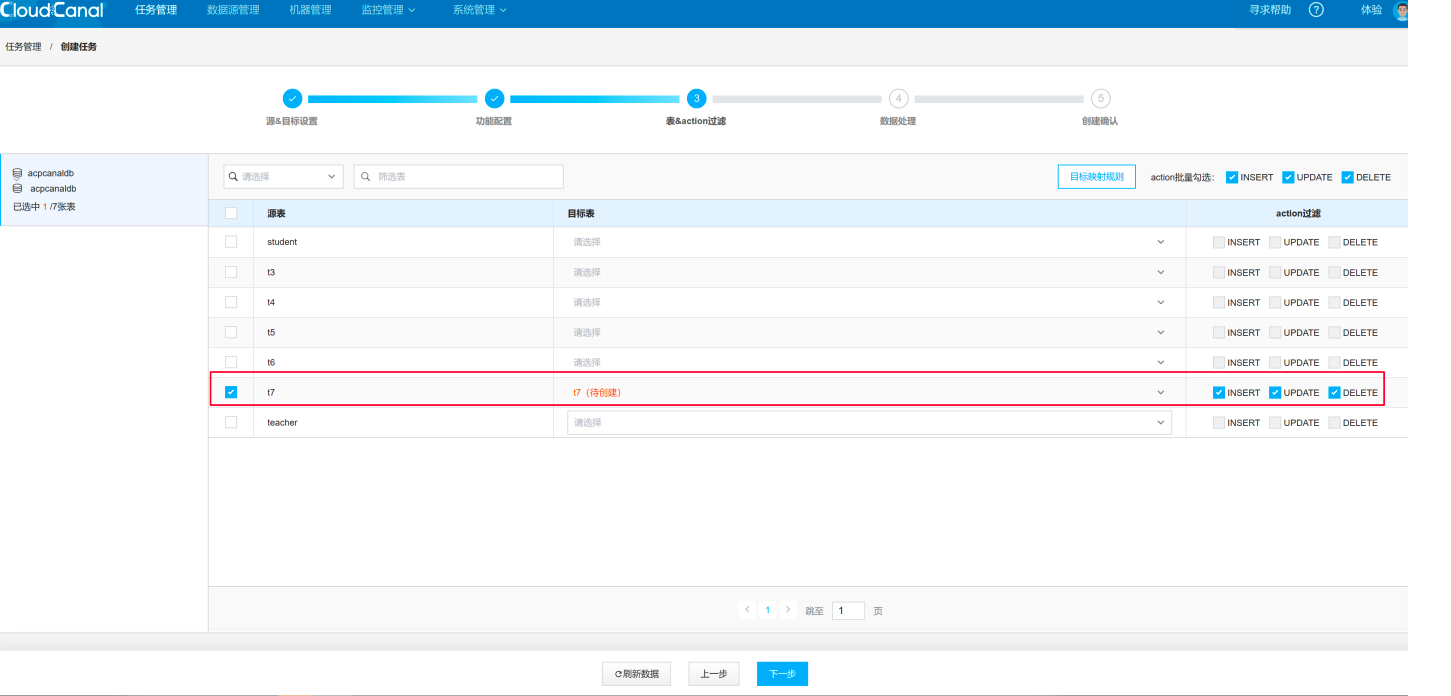Image resolution: width=1451 pixels, height=696 pixels.
Task: Click the user avatar icon
Action: tap(1401, 11)
